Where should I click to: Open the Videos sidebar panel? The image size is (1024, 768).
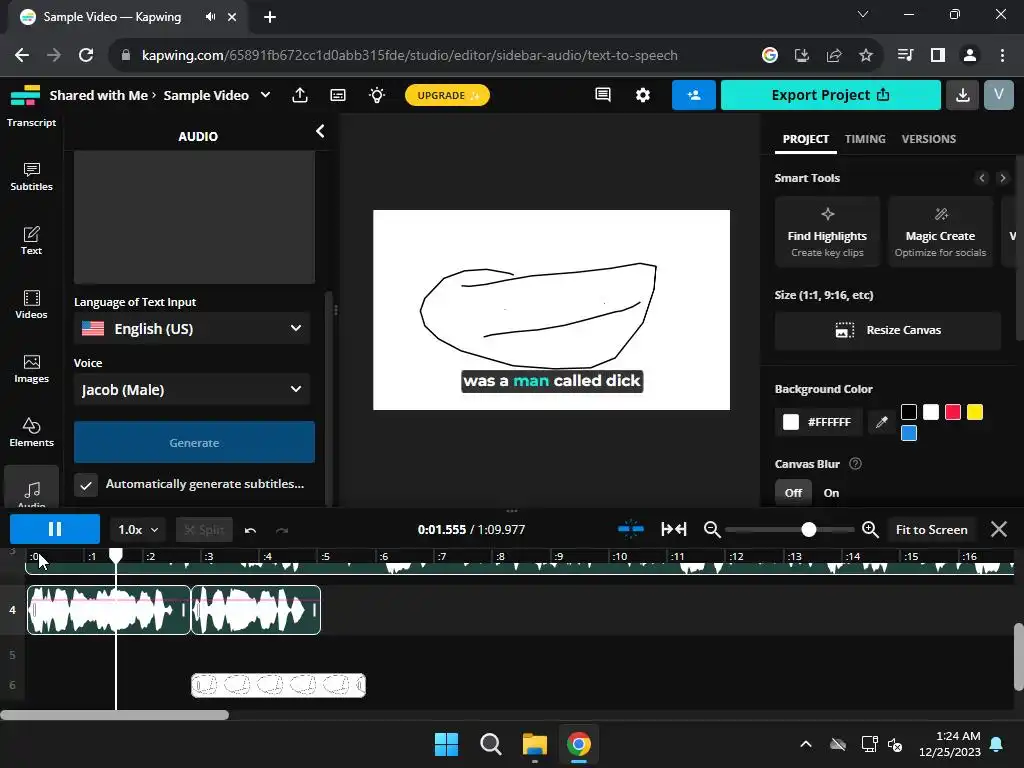coord(31,305)
